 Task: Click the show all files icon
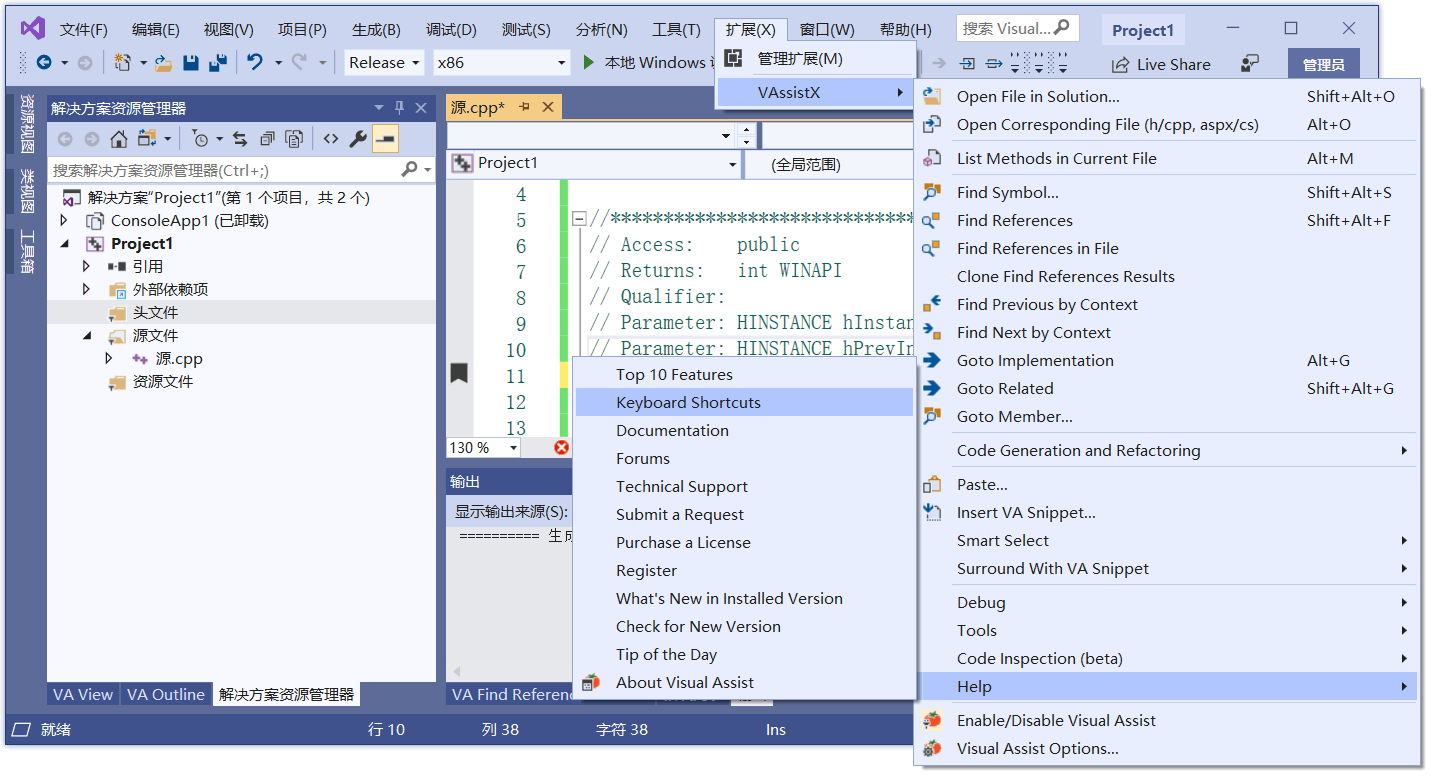point(294,139)
